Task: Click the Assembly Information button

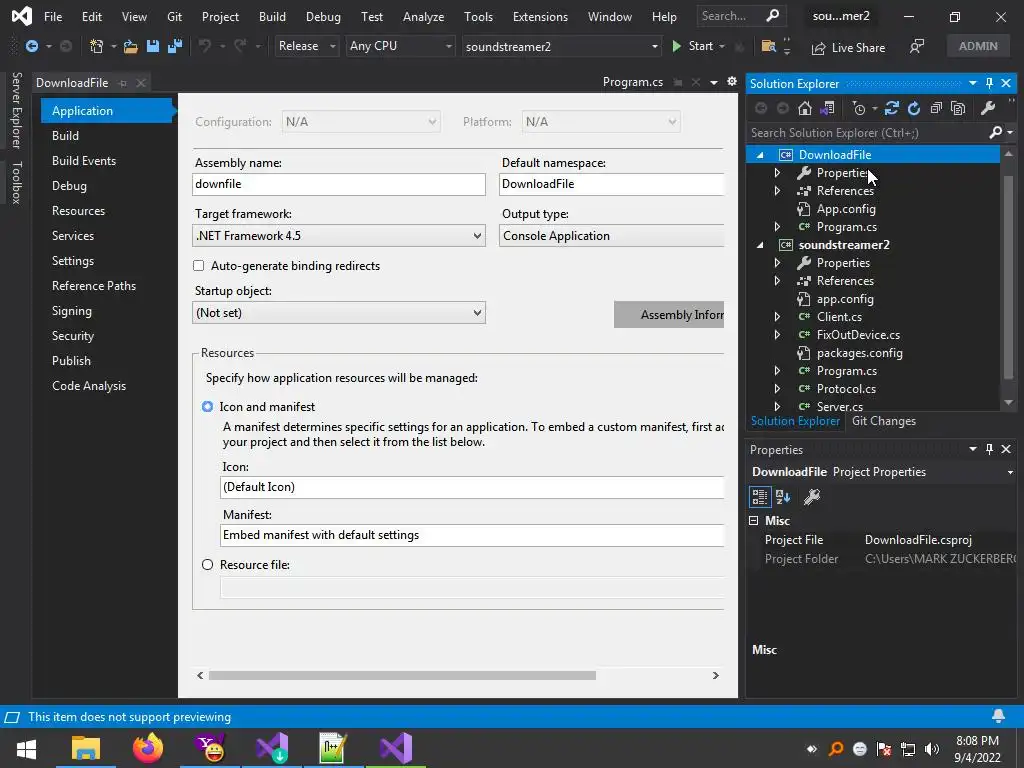Action: click(669, 315)
